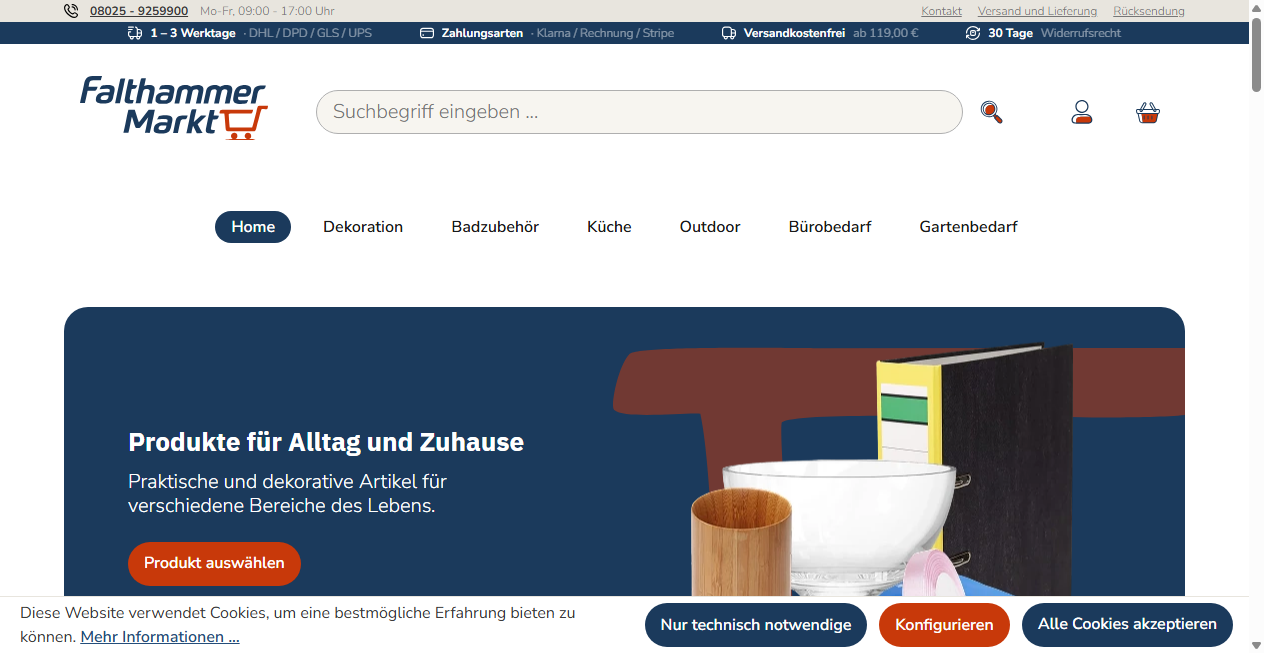Screen dimensions: 1264x653
Task: Click the Konfigurieren cookie button
Action: click(x=944, y=625)
